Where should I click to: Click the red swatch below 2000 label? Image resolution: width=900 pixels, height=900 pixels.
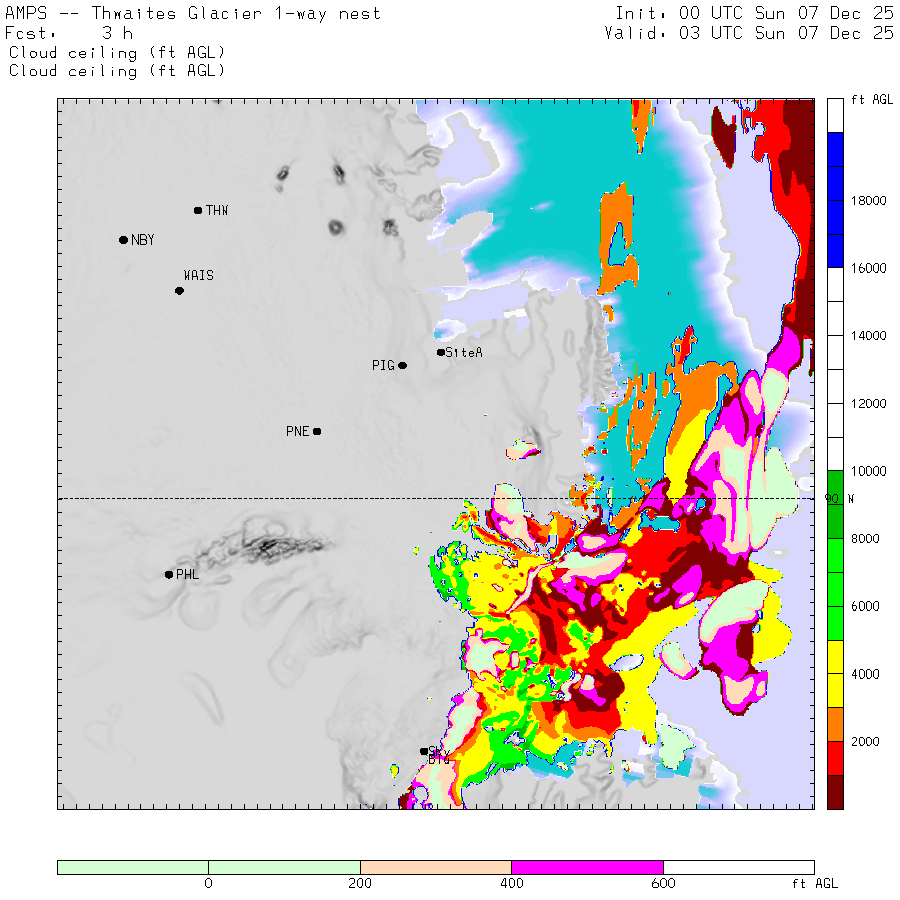tap(835, 758)
